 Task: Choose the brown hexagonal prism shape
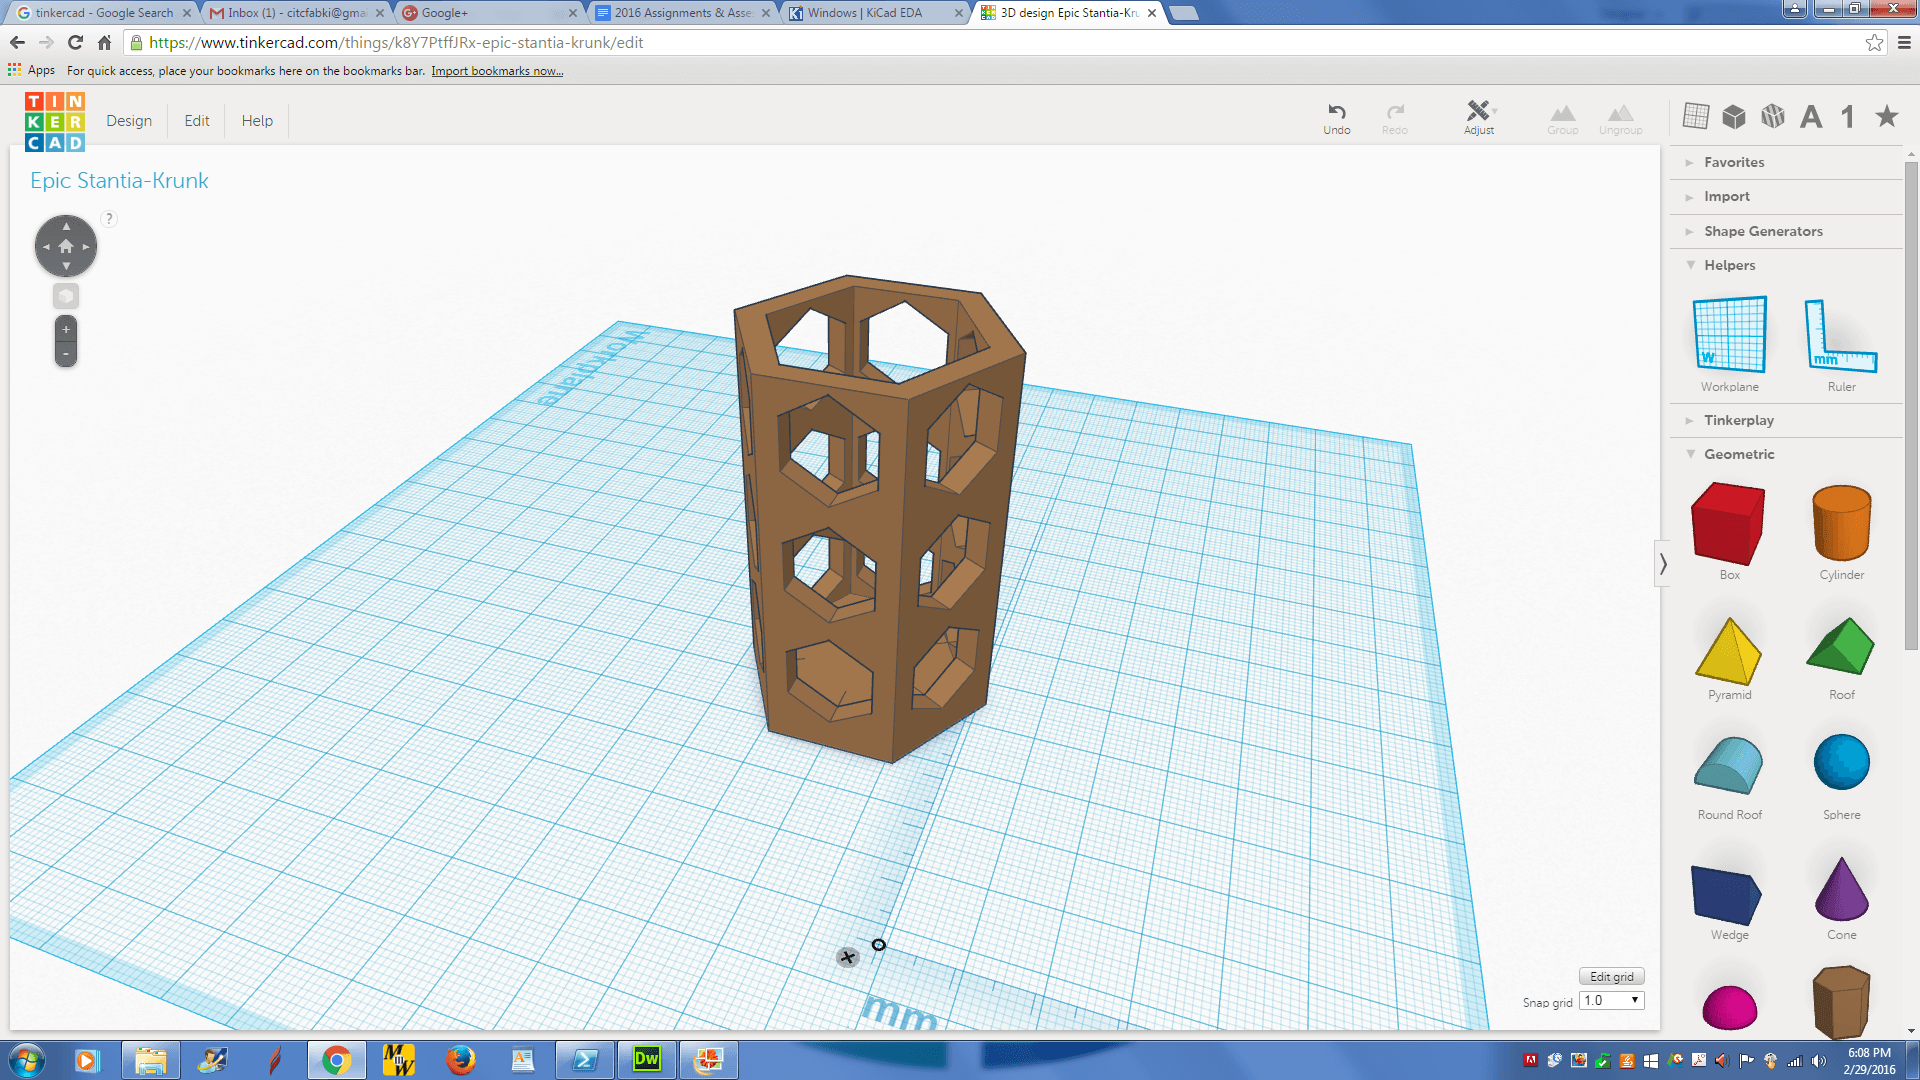pos(1841,1002)
